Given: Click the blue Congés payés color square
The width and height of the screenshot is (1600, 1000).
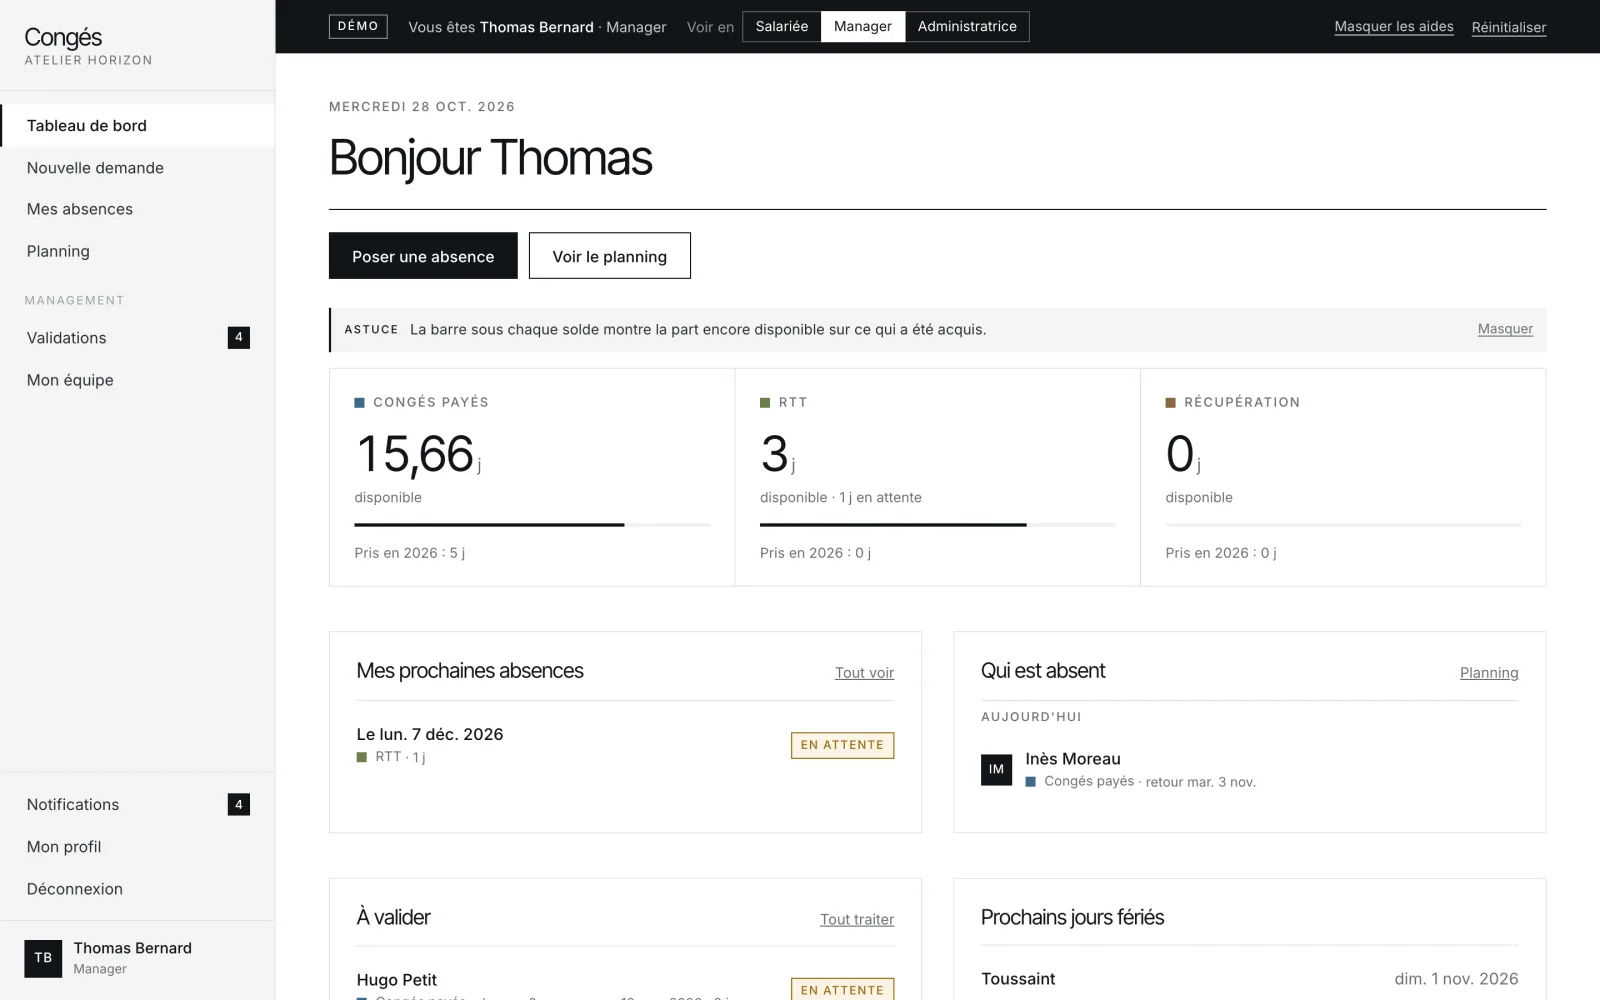Looking at the screenshot, I should (359, 403).
